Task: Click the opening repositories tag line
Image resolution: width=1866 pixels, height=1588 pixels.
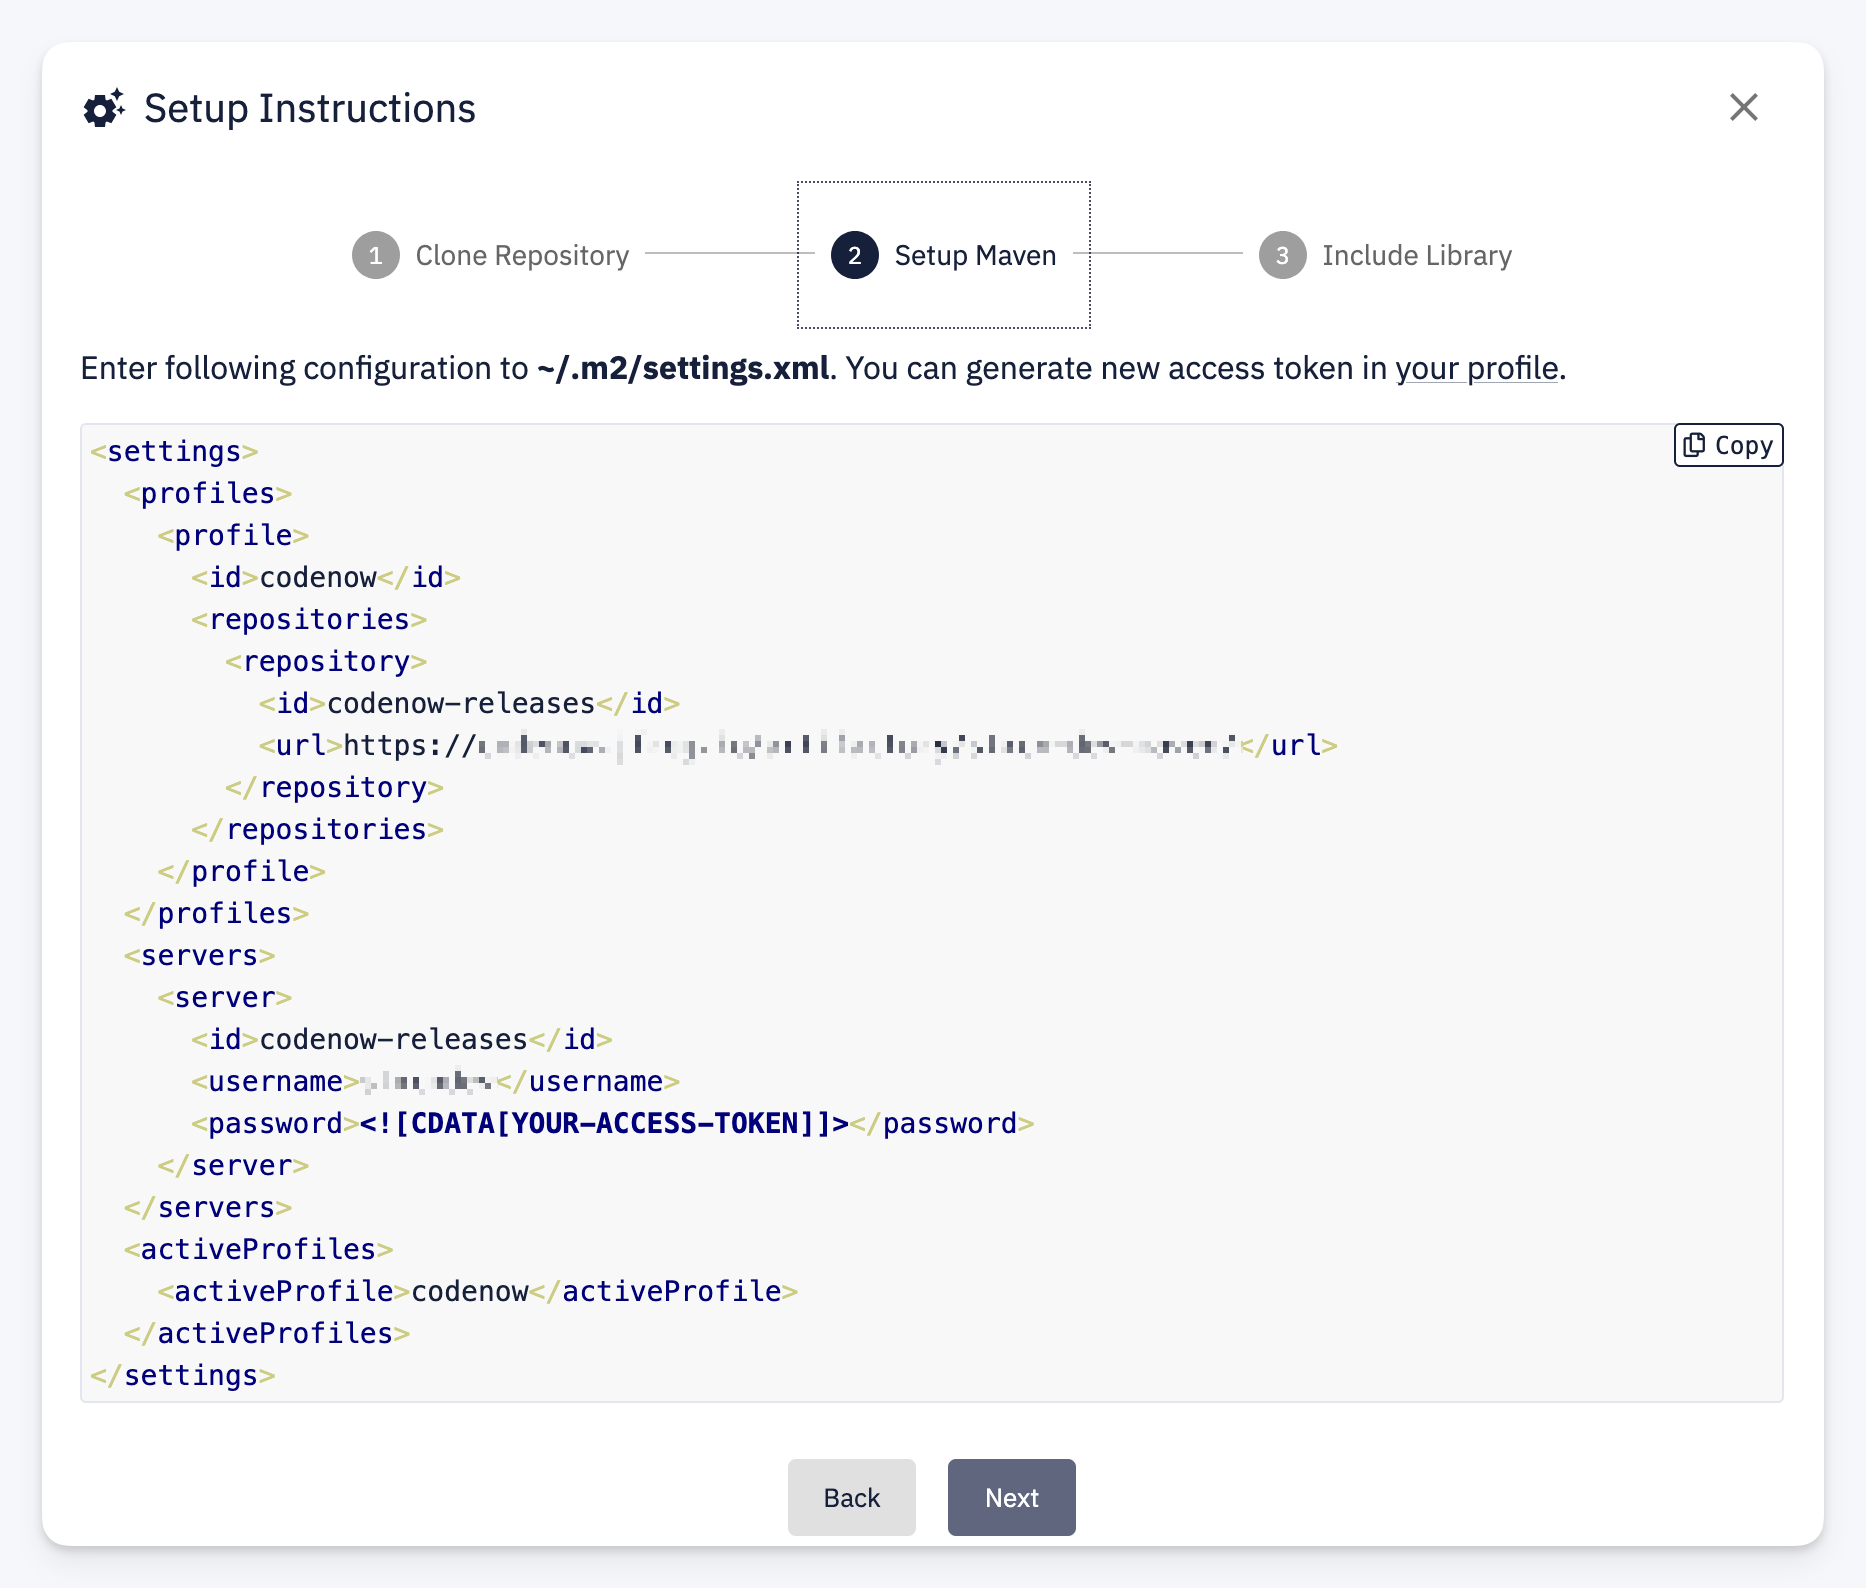Action: pos(309,619)
